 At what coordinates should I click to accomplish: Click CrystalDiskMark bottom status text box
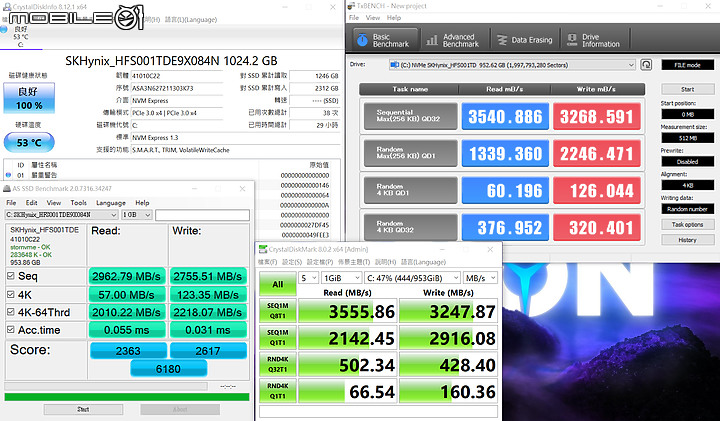pos(378,411)
